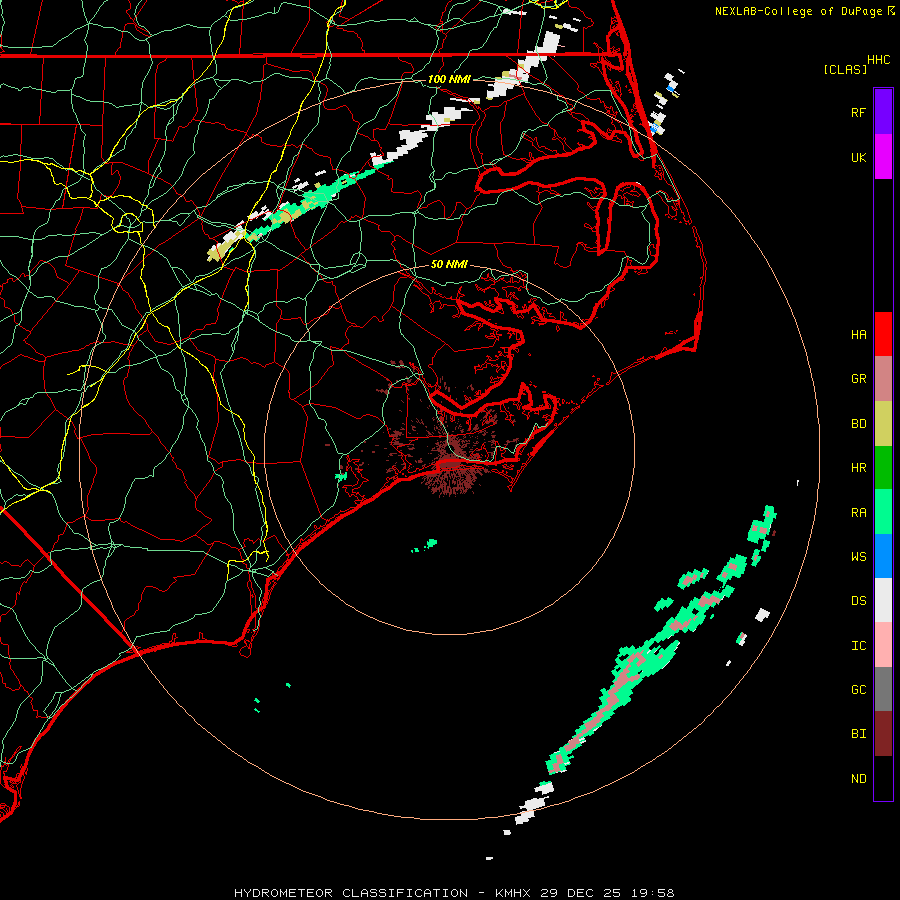Click the UK legend label
Viewport: 900px width, 900px height.
tap(858, 157)
